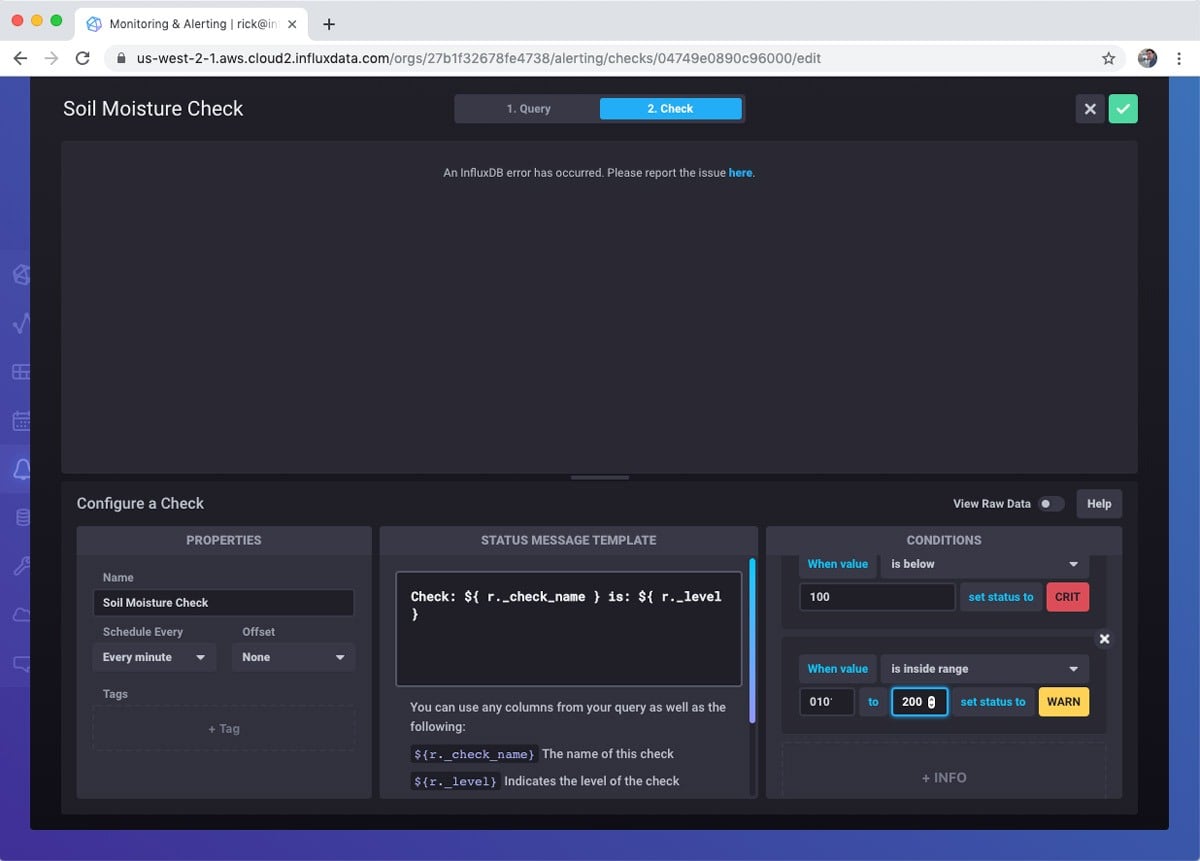The image size is (1200, 861).
Task: Bookmark the page with the star icon
Action: 1109,58
